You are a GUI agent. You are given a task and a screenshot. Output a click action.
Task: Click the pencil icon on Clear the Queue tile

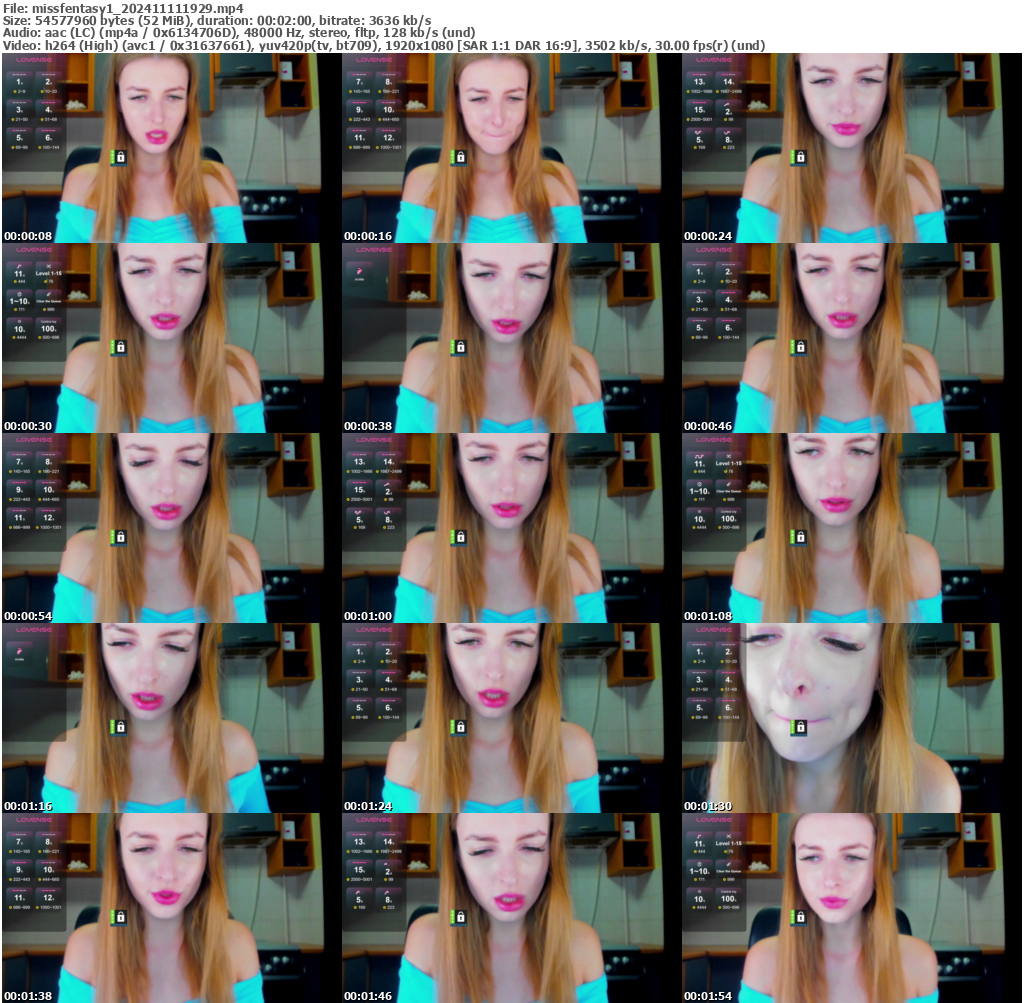48,294
